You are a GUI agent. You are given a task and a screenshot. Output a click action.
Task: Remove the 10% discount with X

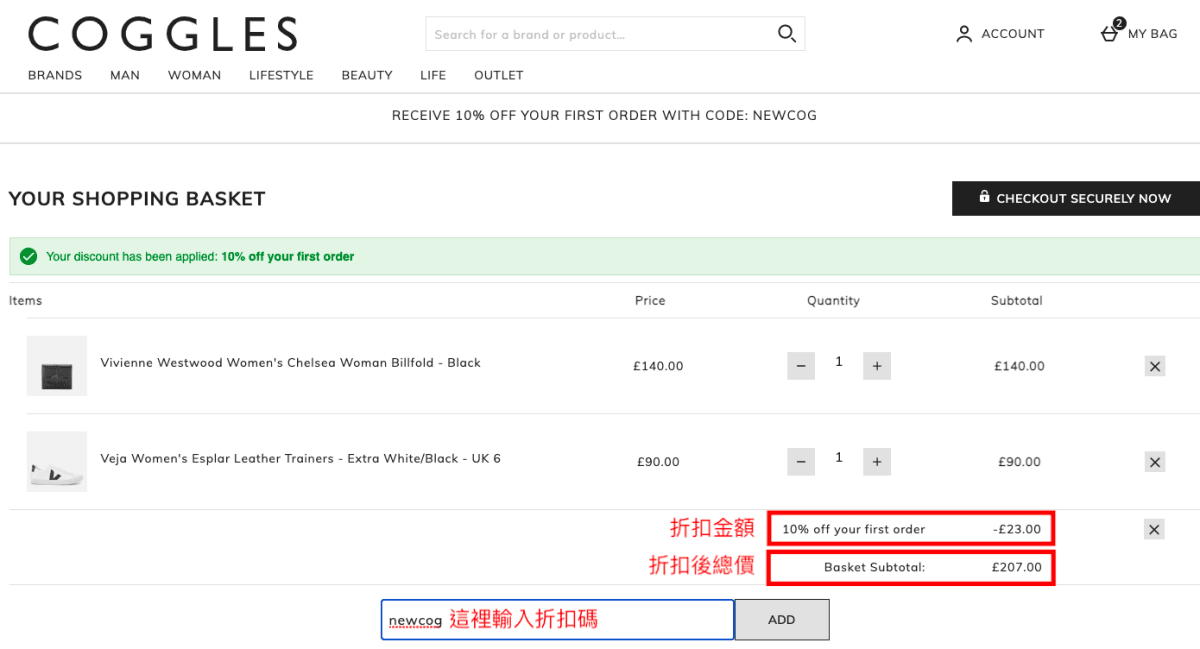click(x=1155, y=529)
